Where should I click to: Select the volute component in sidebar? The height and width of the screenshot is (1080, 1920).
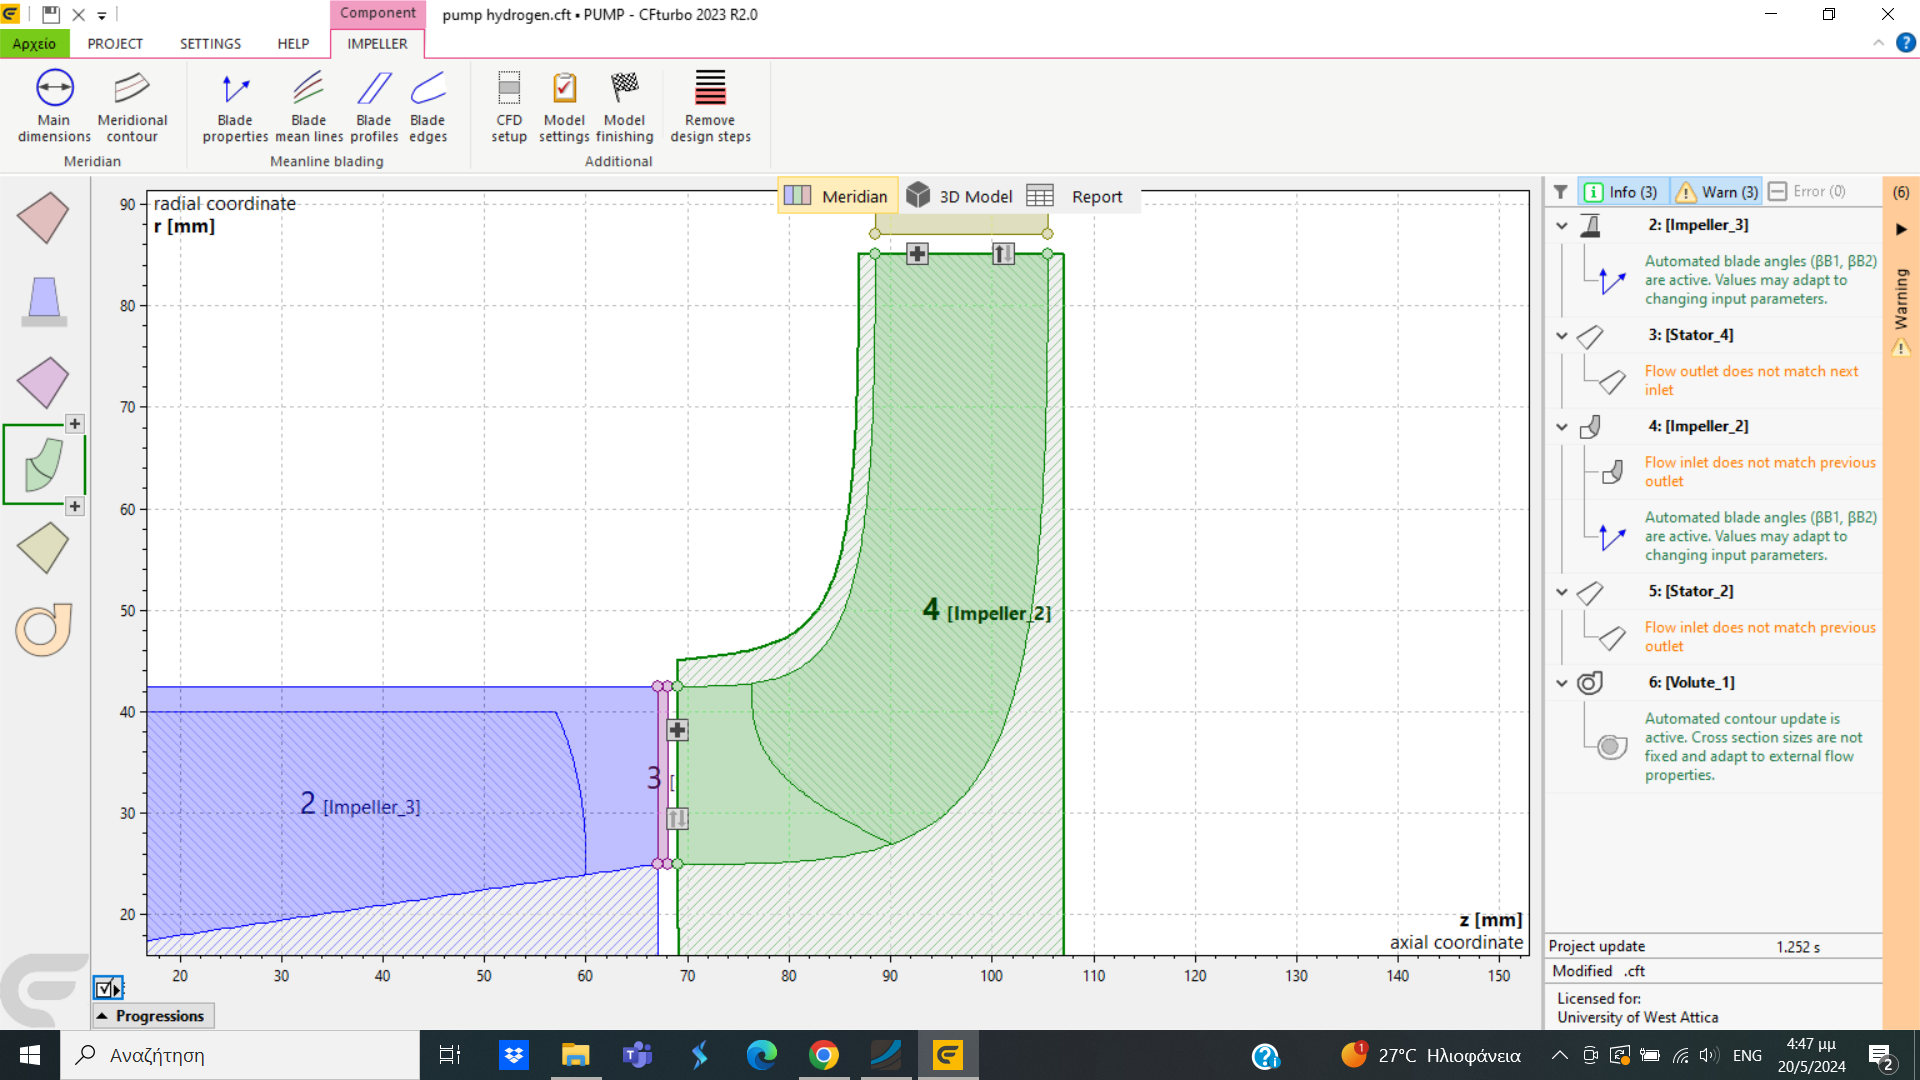click(44, 629)
